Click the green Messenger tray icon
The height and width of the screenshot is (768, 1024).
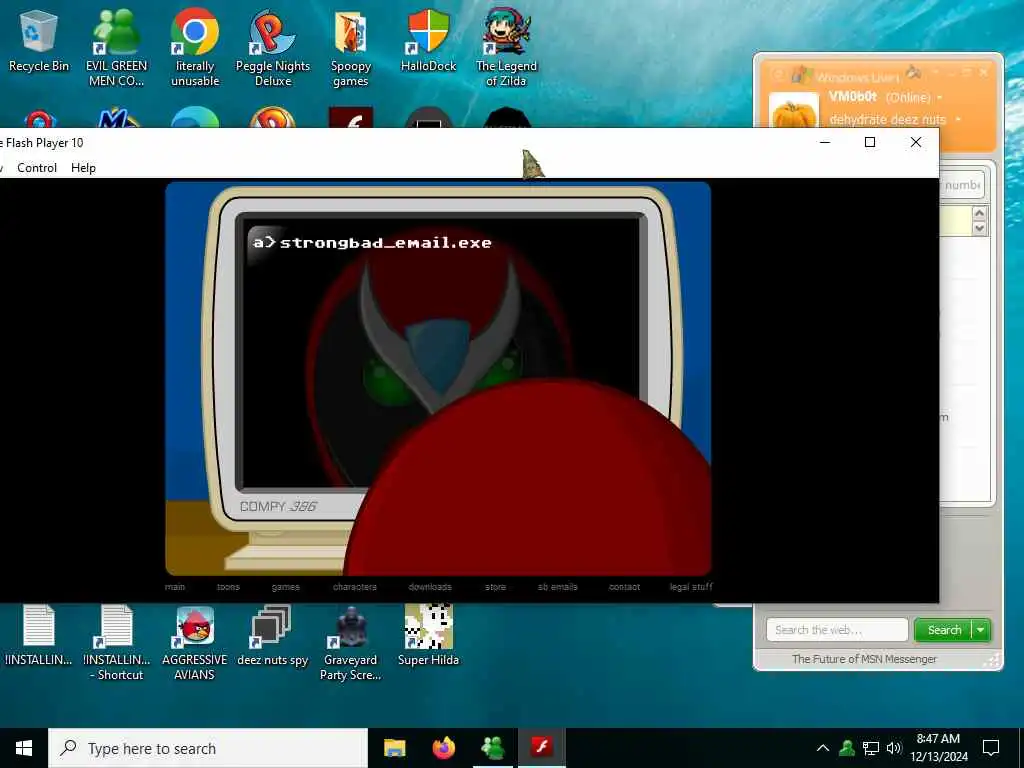click(847, 748)
